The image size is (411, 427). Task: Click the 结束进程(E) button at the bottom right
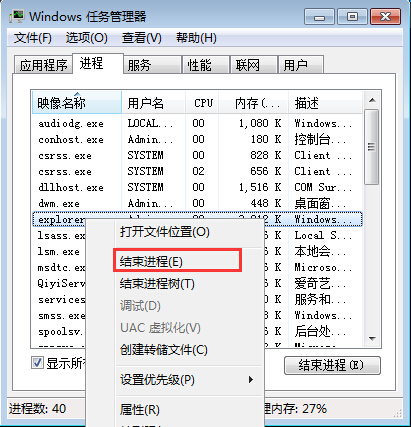pos(332,366)
